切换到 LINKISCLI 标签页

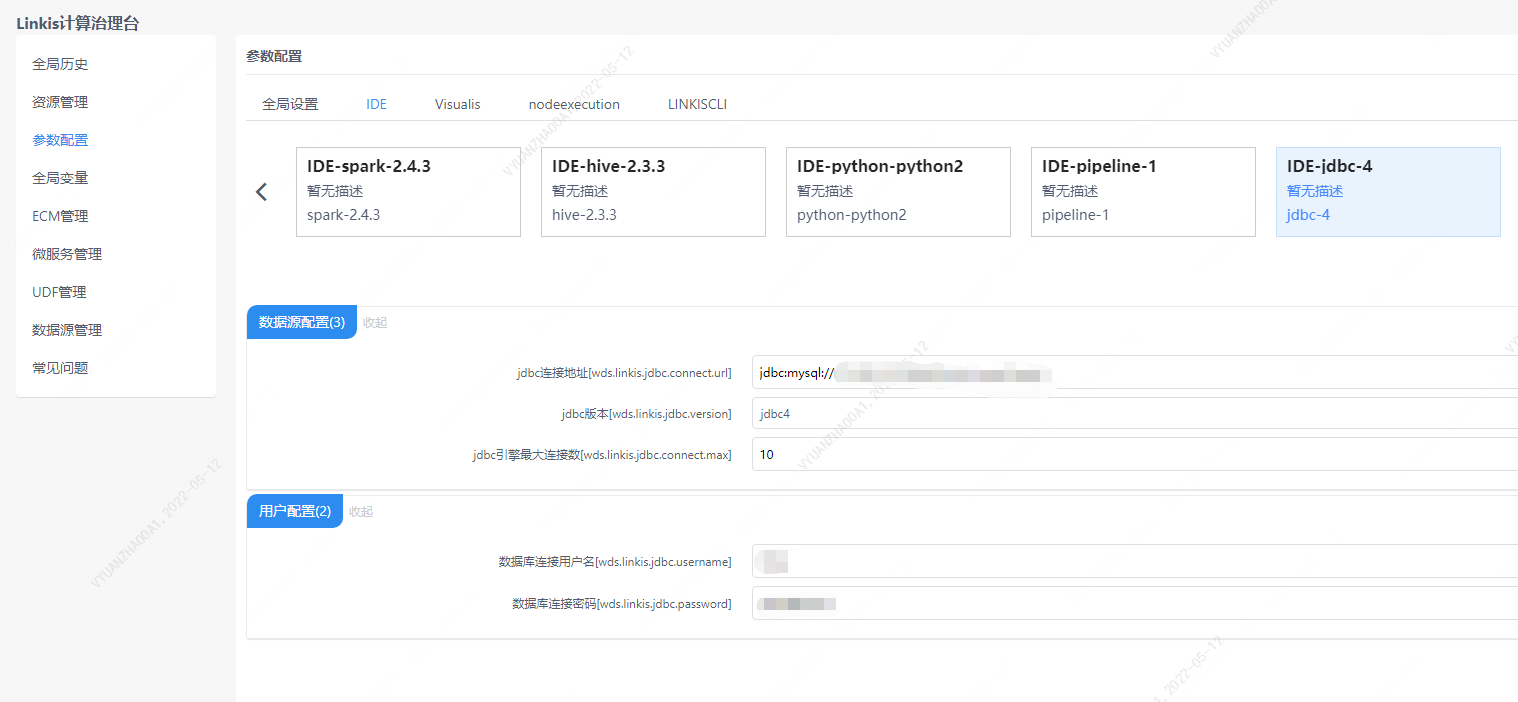[696, 103]
